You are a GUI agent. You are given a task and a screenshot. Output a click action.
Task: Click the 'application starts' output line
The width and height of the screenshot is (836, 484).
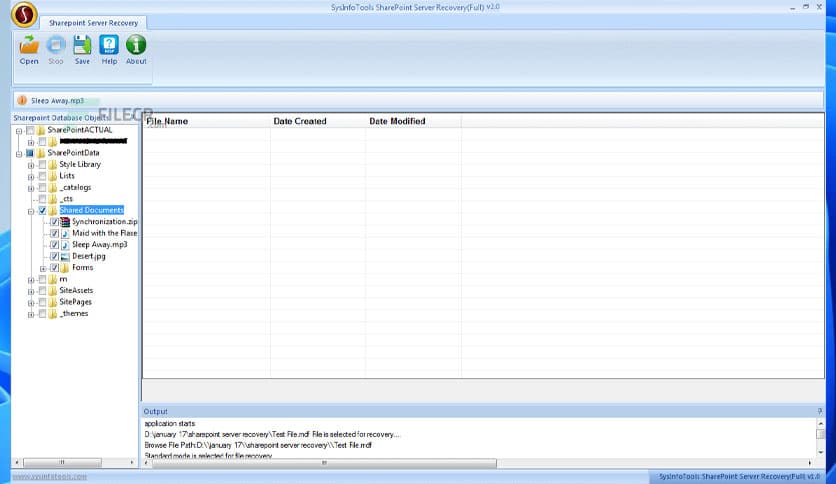click(x=170, y=423)
